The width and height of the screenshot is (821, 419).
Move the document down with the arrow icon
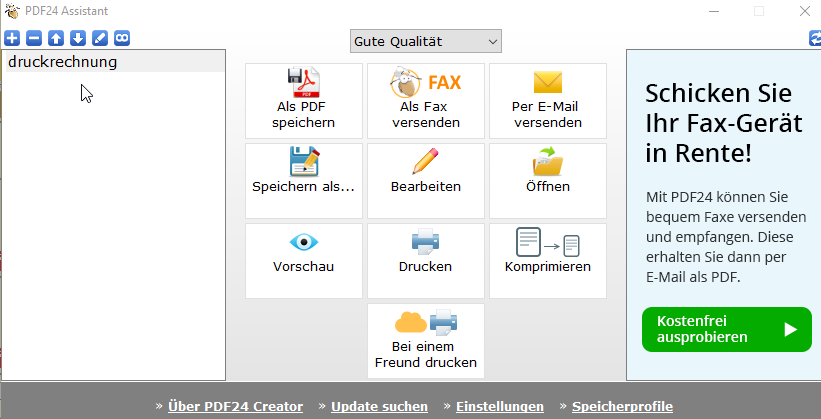78,38
